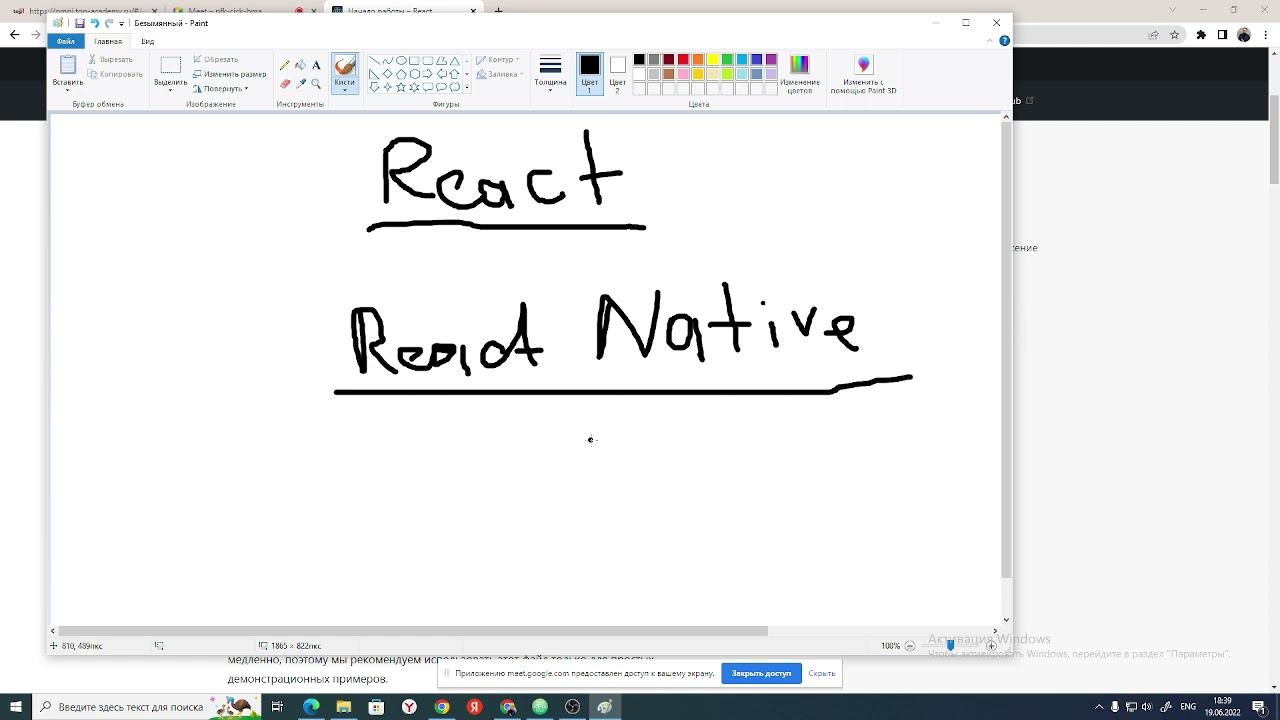The image size is (1280, 720).
Task: Pick the green color swatch
Action: (x=727, y=60)
